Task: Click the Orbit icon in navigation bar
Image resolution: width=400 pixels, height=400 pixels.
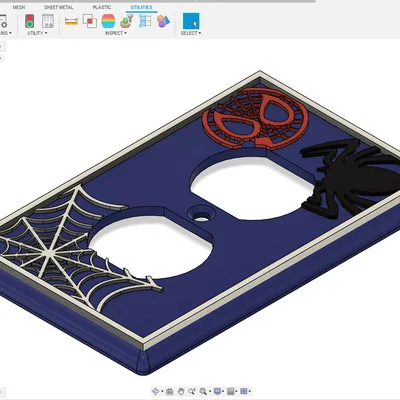Action: point(155,391)
